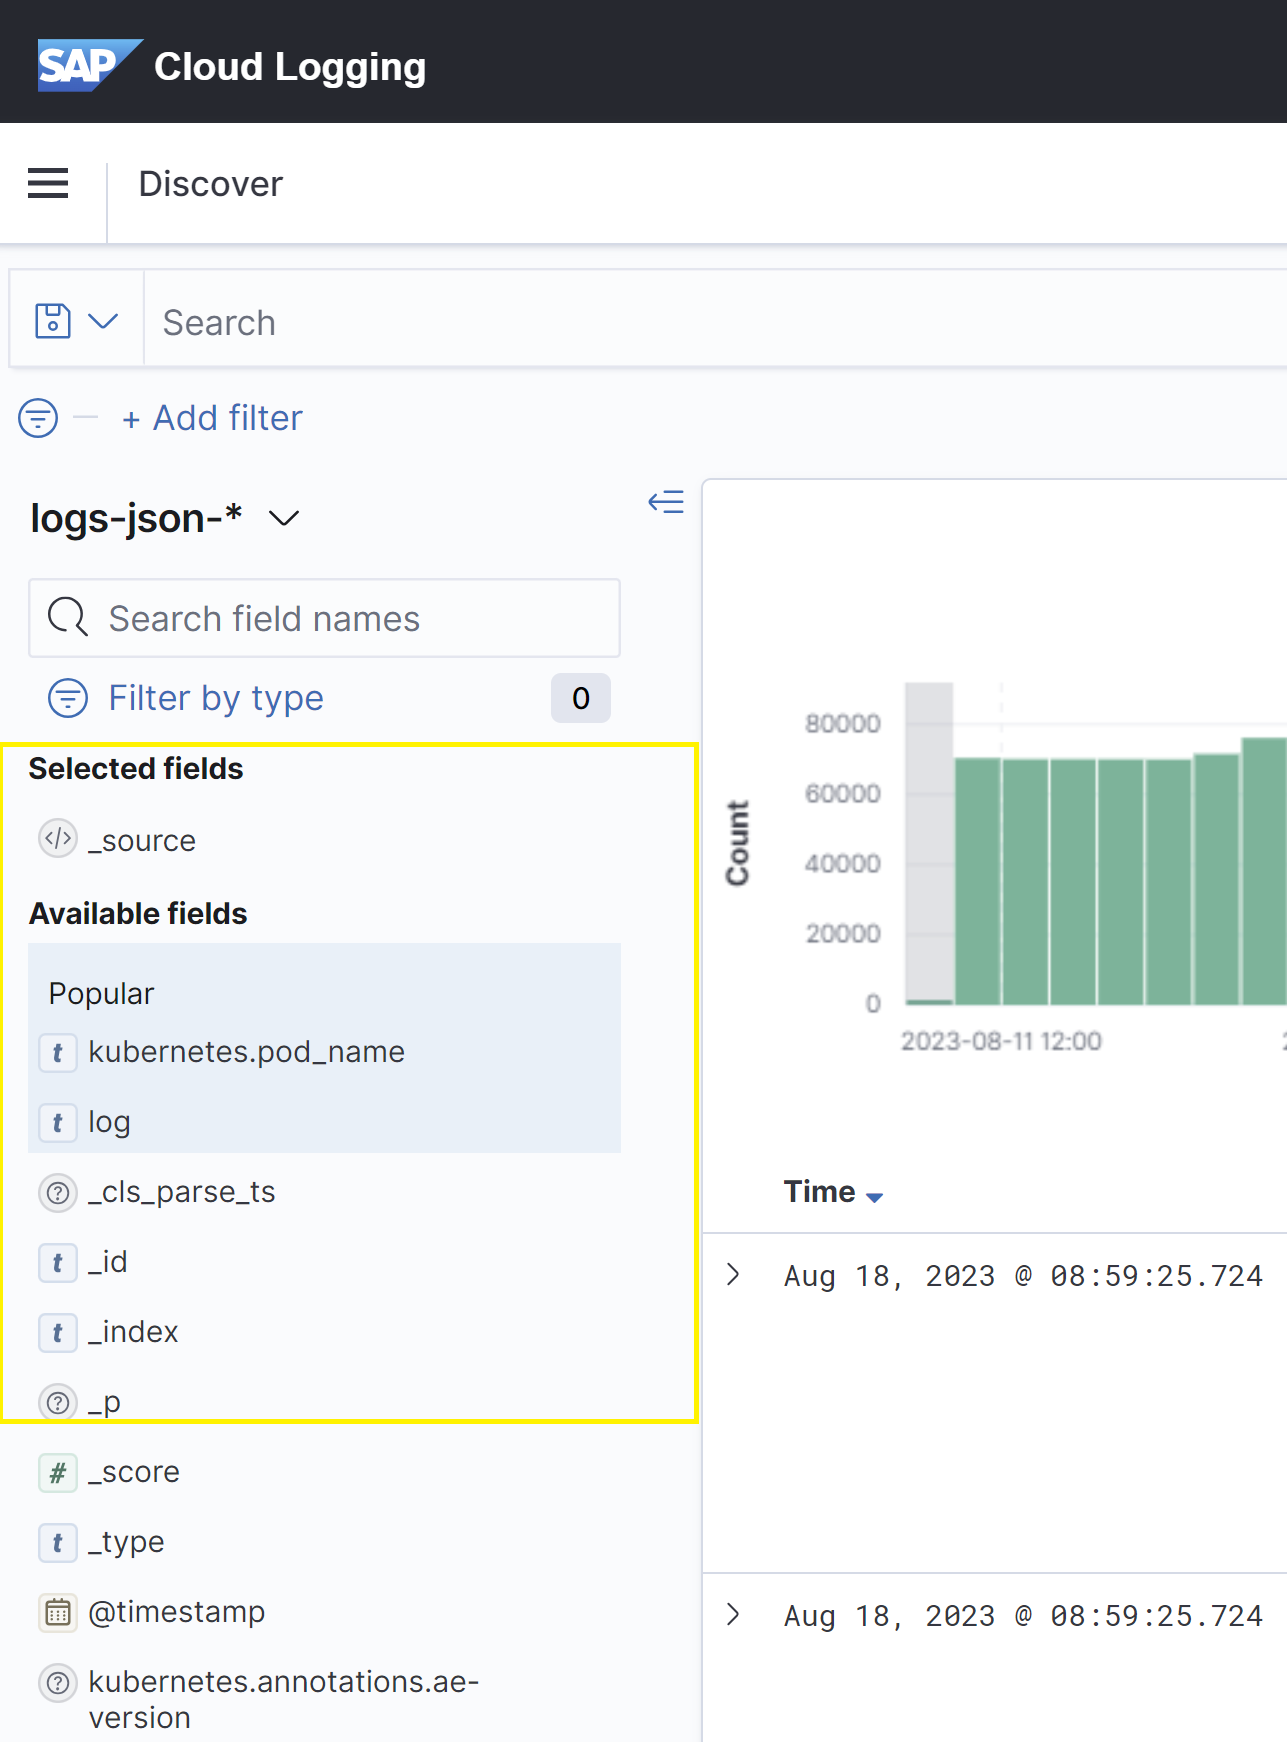Screen dimensions: 1287x1742
Task: Click the SAP logo
Action: click(90, 66)
